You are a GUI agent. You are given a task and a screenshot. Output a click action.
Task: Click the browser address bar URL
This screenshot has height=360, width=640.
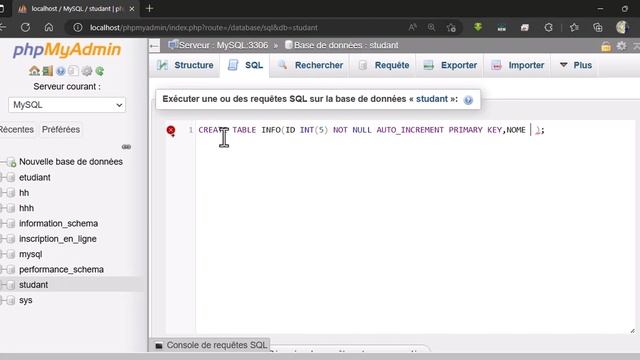[x=204, y=28]
